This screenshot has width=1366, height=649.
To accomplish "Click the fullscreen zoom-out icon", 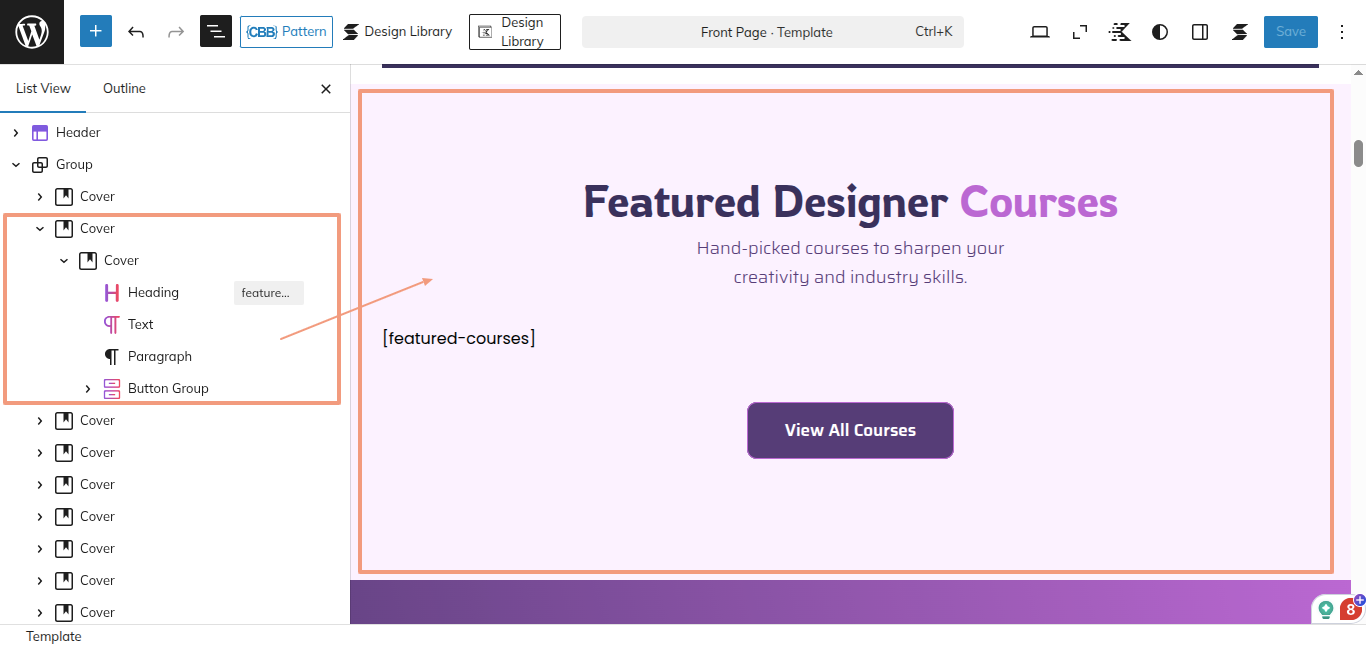I will click(x=1080, y=32).
